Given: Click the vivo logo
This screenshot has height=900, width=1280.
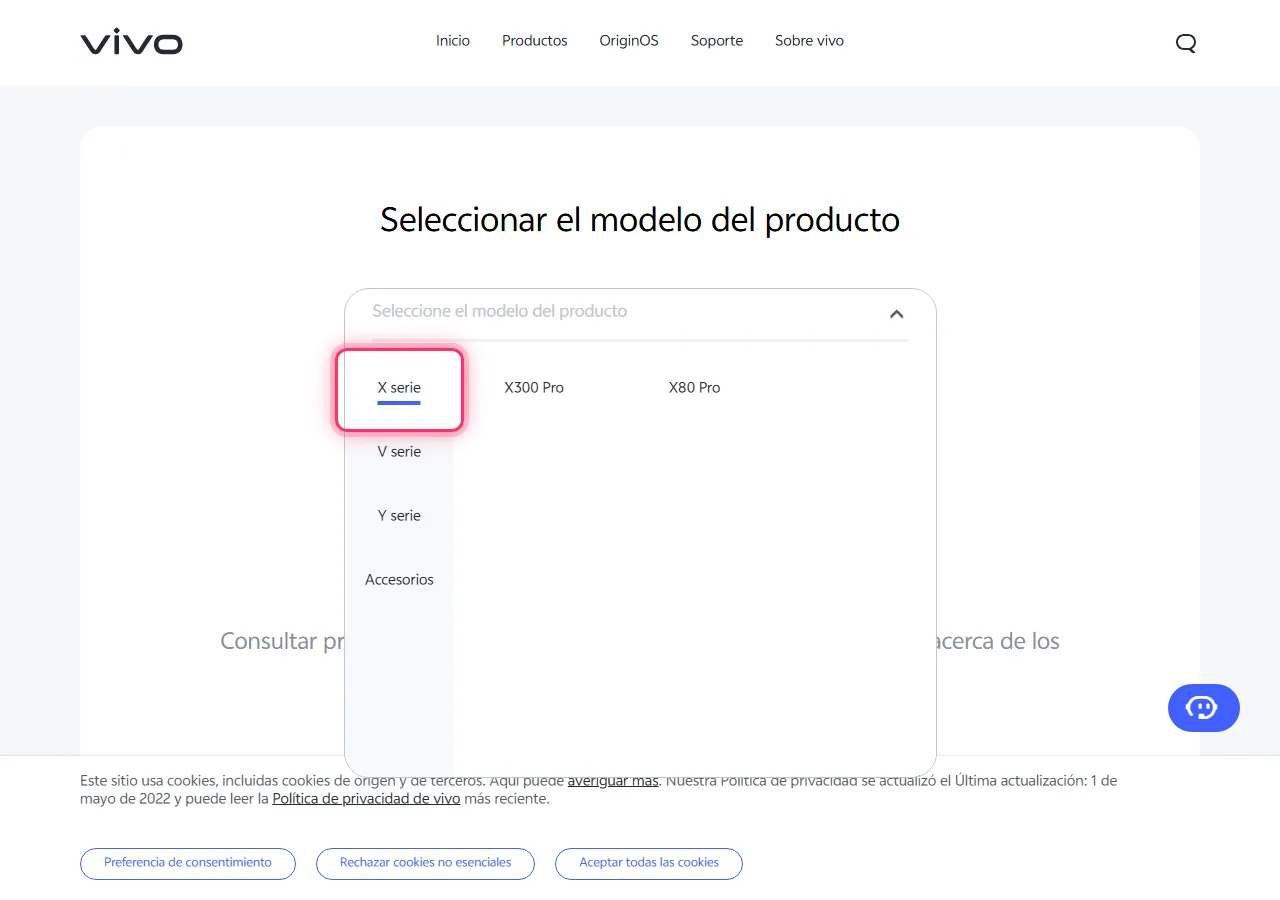Looking at the screenshot, I should (131, 42).
